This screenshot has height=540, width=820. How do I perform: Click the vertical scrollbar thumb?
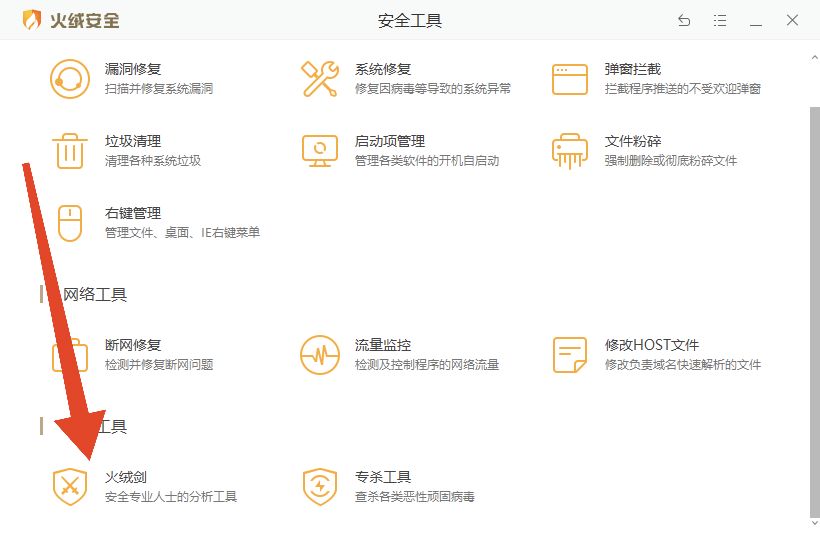pos(815,311)
